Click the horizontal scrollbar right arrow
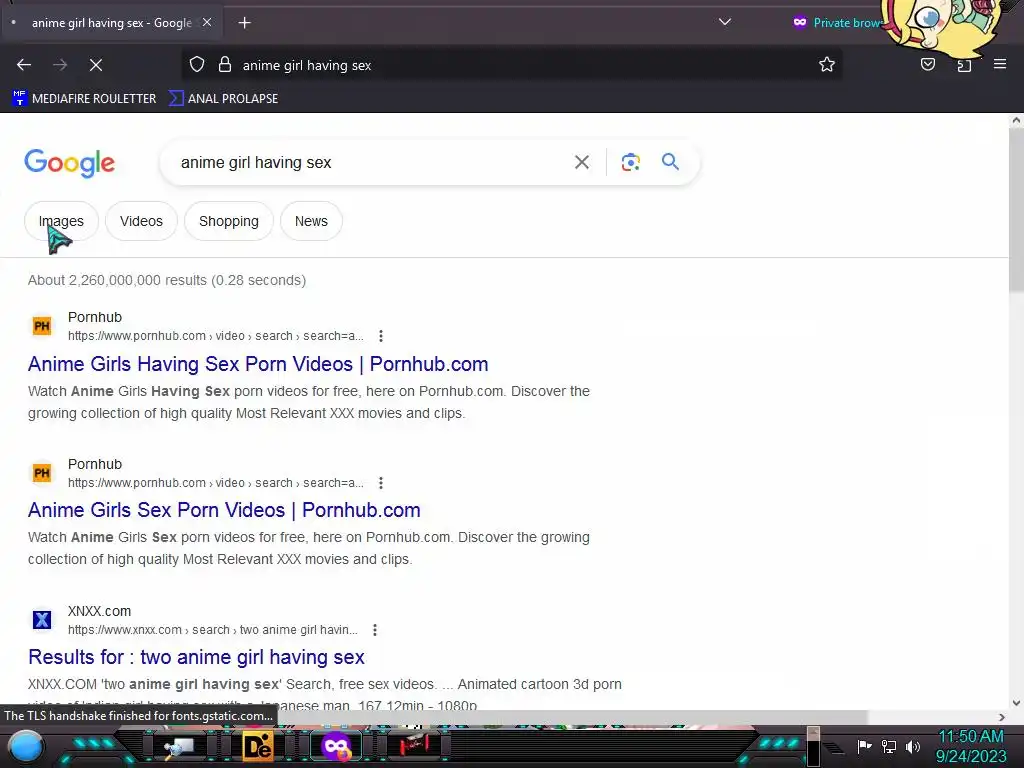This screenshot has width=1024, height=768. (1002, 717)
